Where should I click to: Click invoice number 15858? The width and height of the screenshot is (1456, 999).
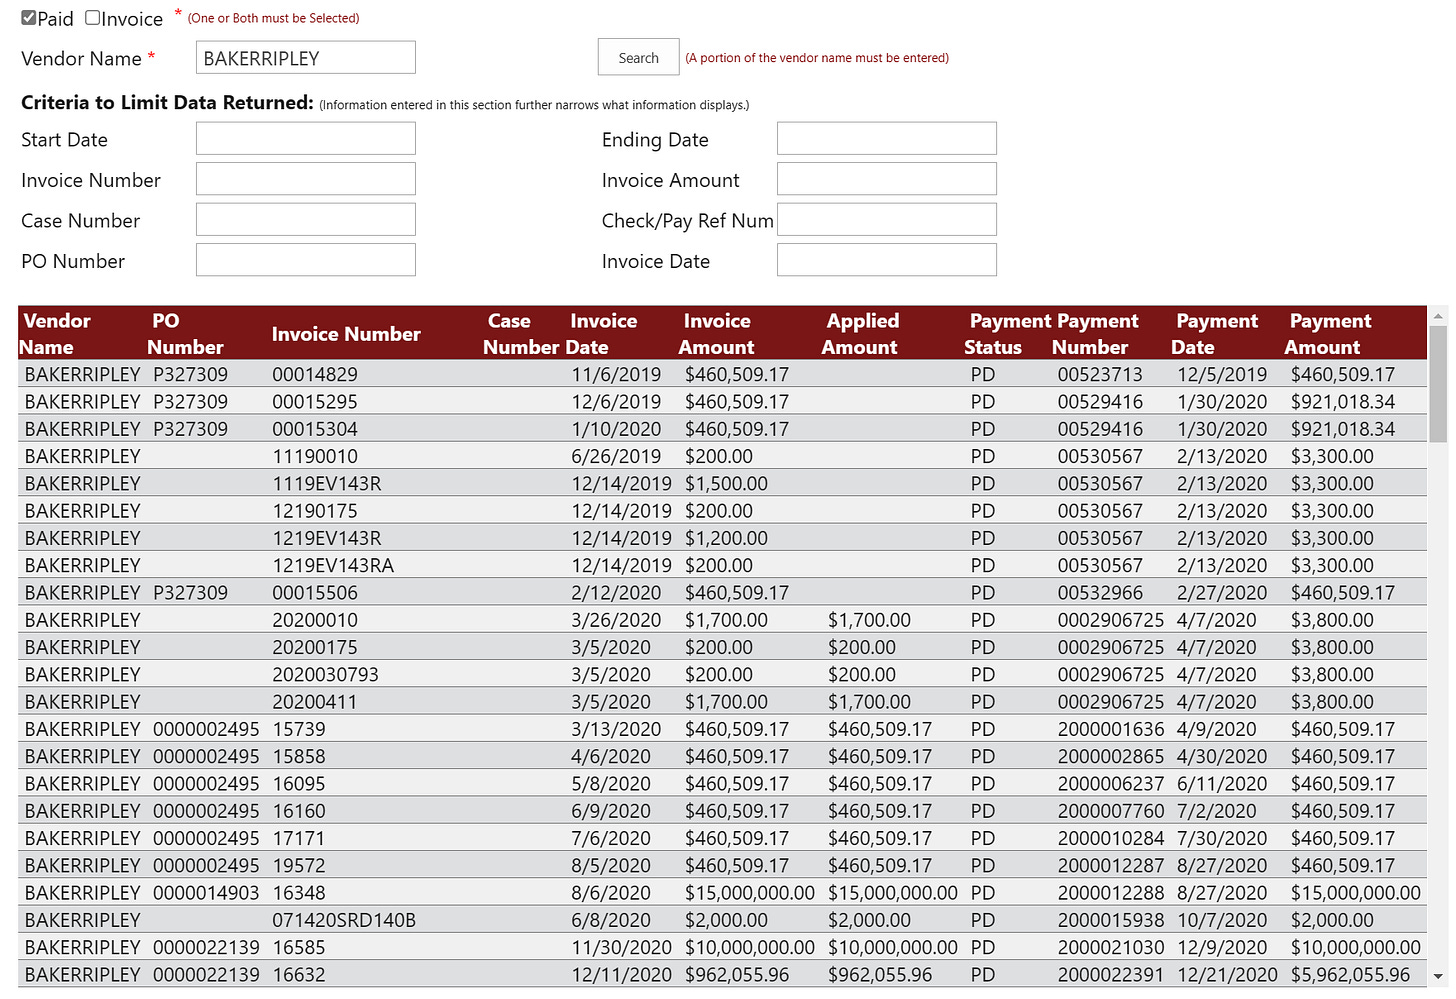click(299, 757)
